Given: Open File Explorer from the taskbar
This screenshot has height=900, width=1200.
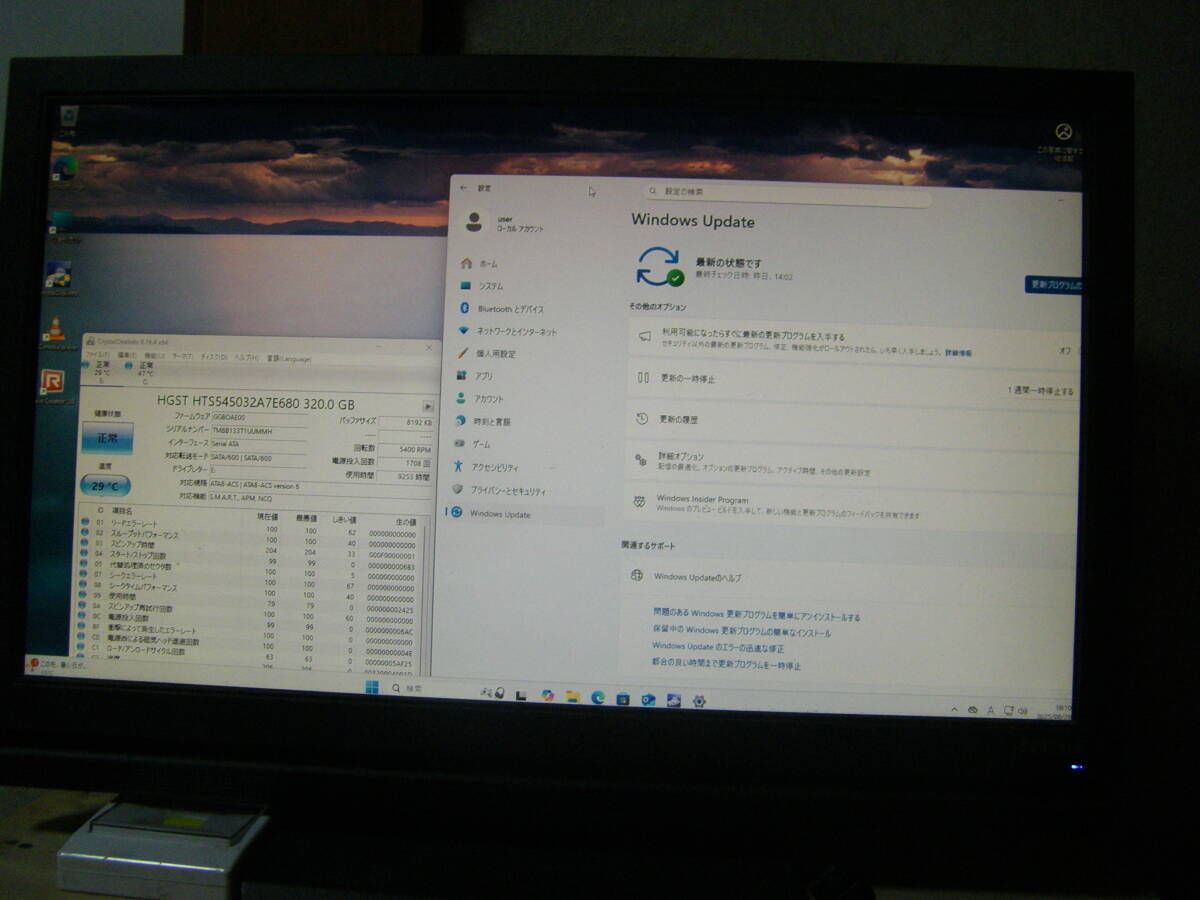Looking at the screenshot, I should [x=573, y=696].
